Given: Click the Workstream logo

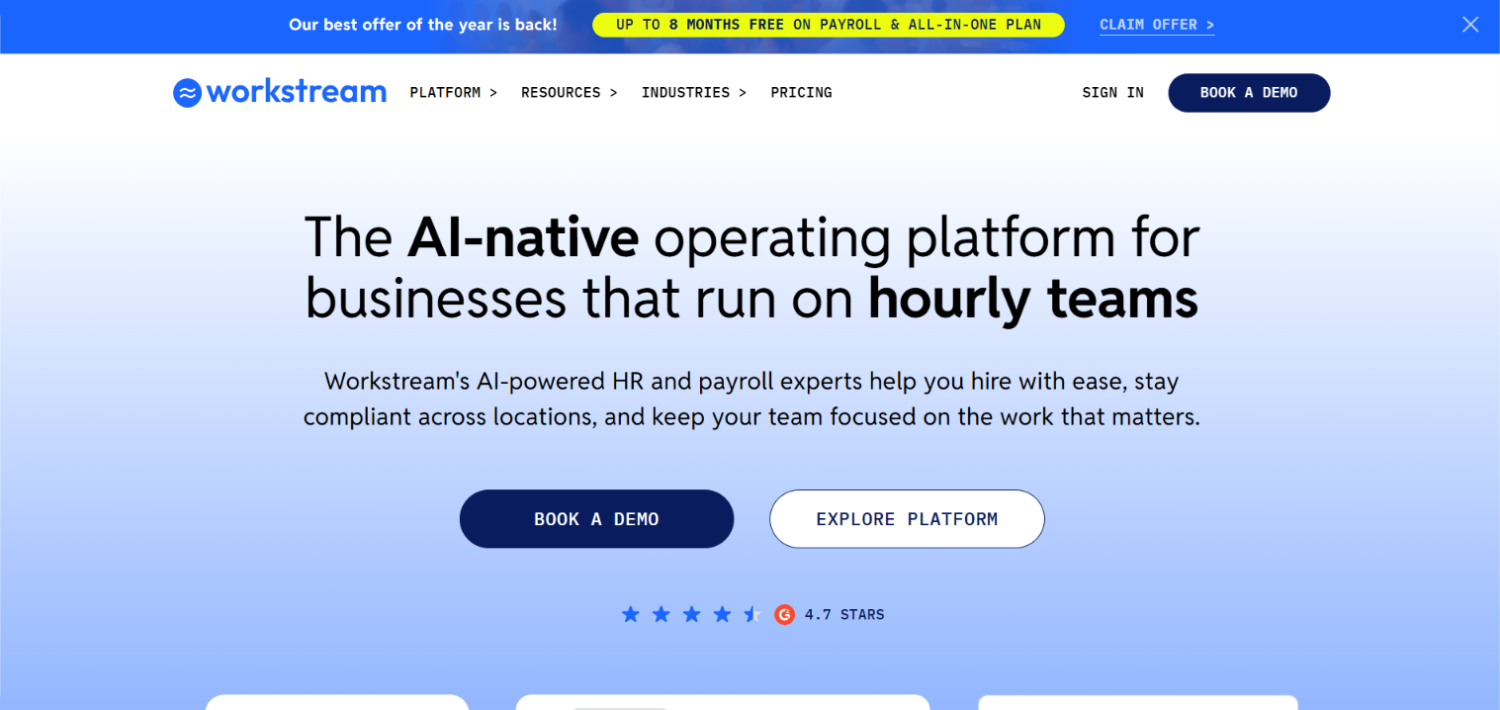Looking at the screenshot, I should pos(280,92).
